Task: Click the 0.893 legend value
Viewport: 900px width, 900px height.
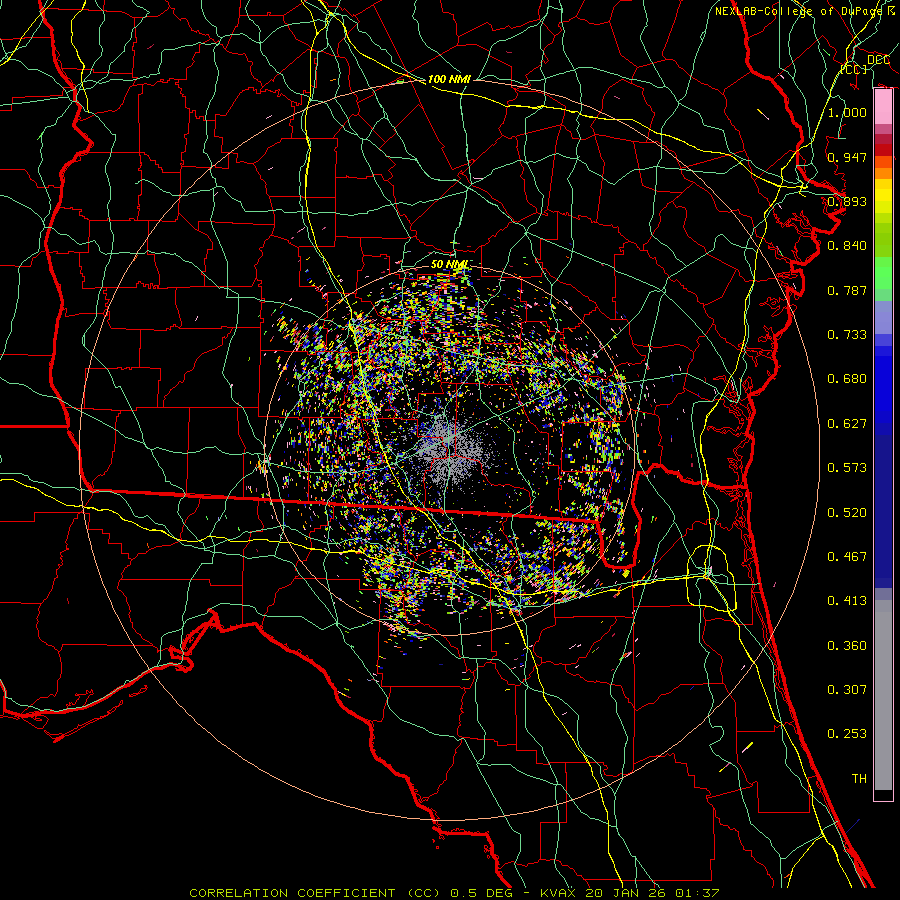Action: tap(847, 201)
